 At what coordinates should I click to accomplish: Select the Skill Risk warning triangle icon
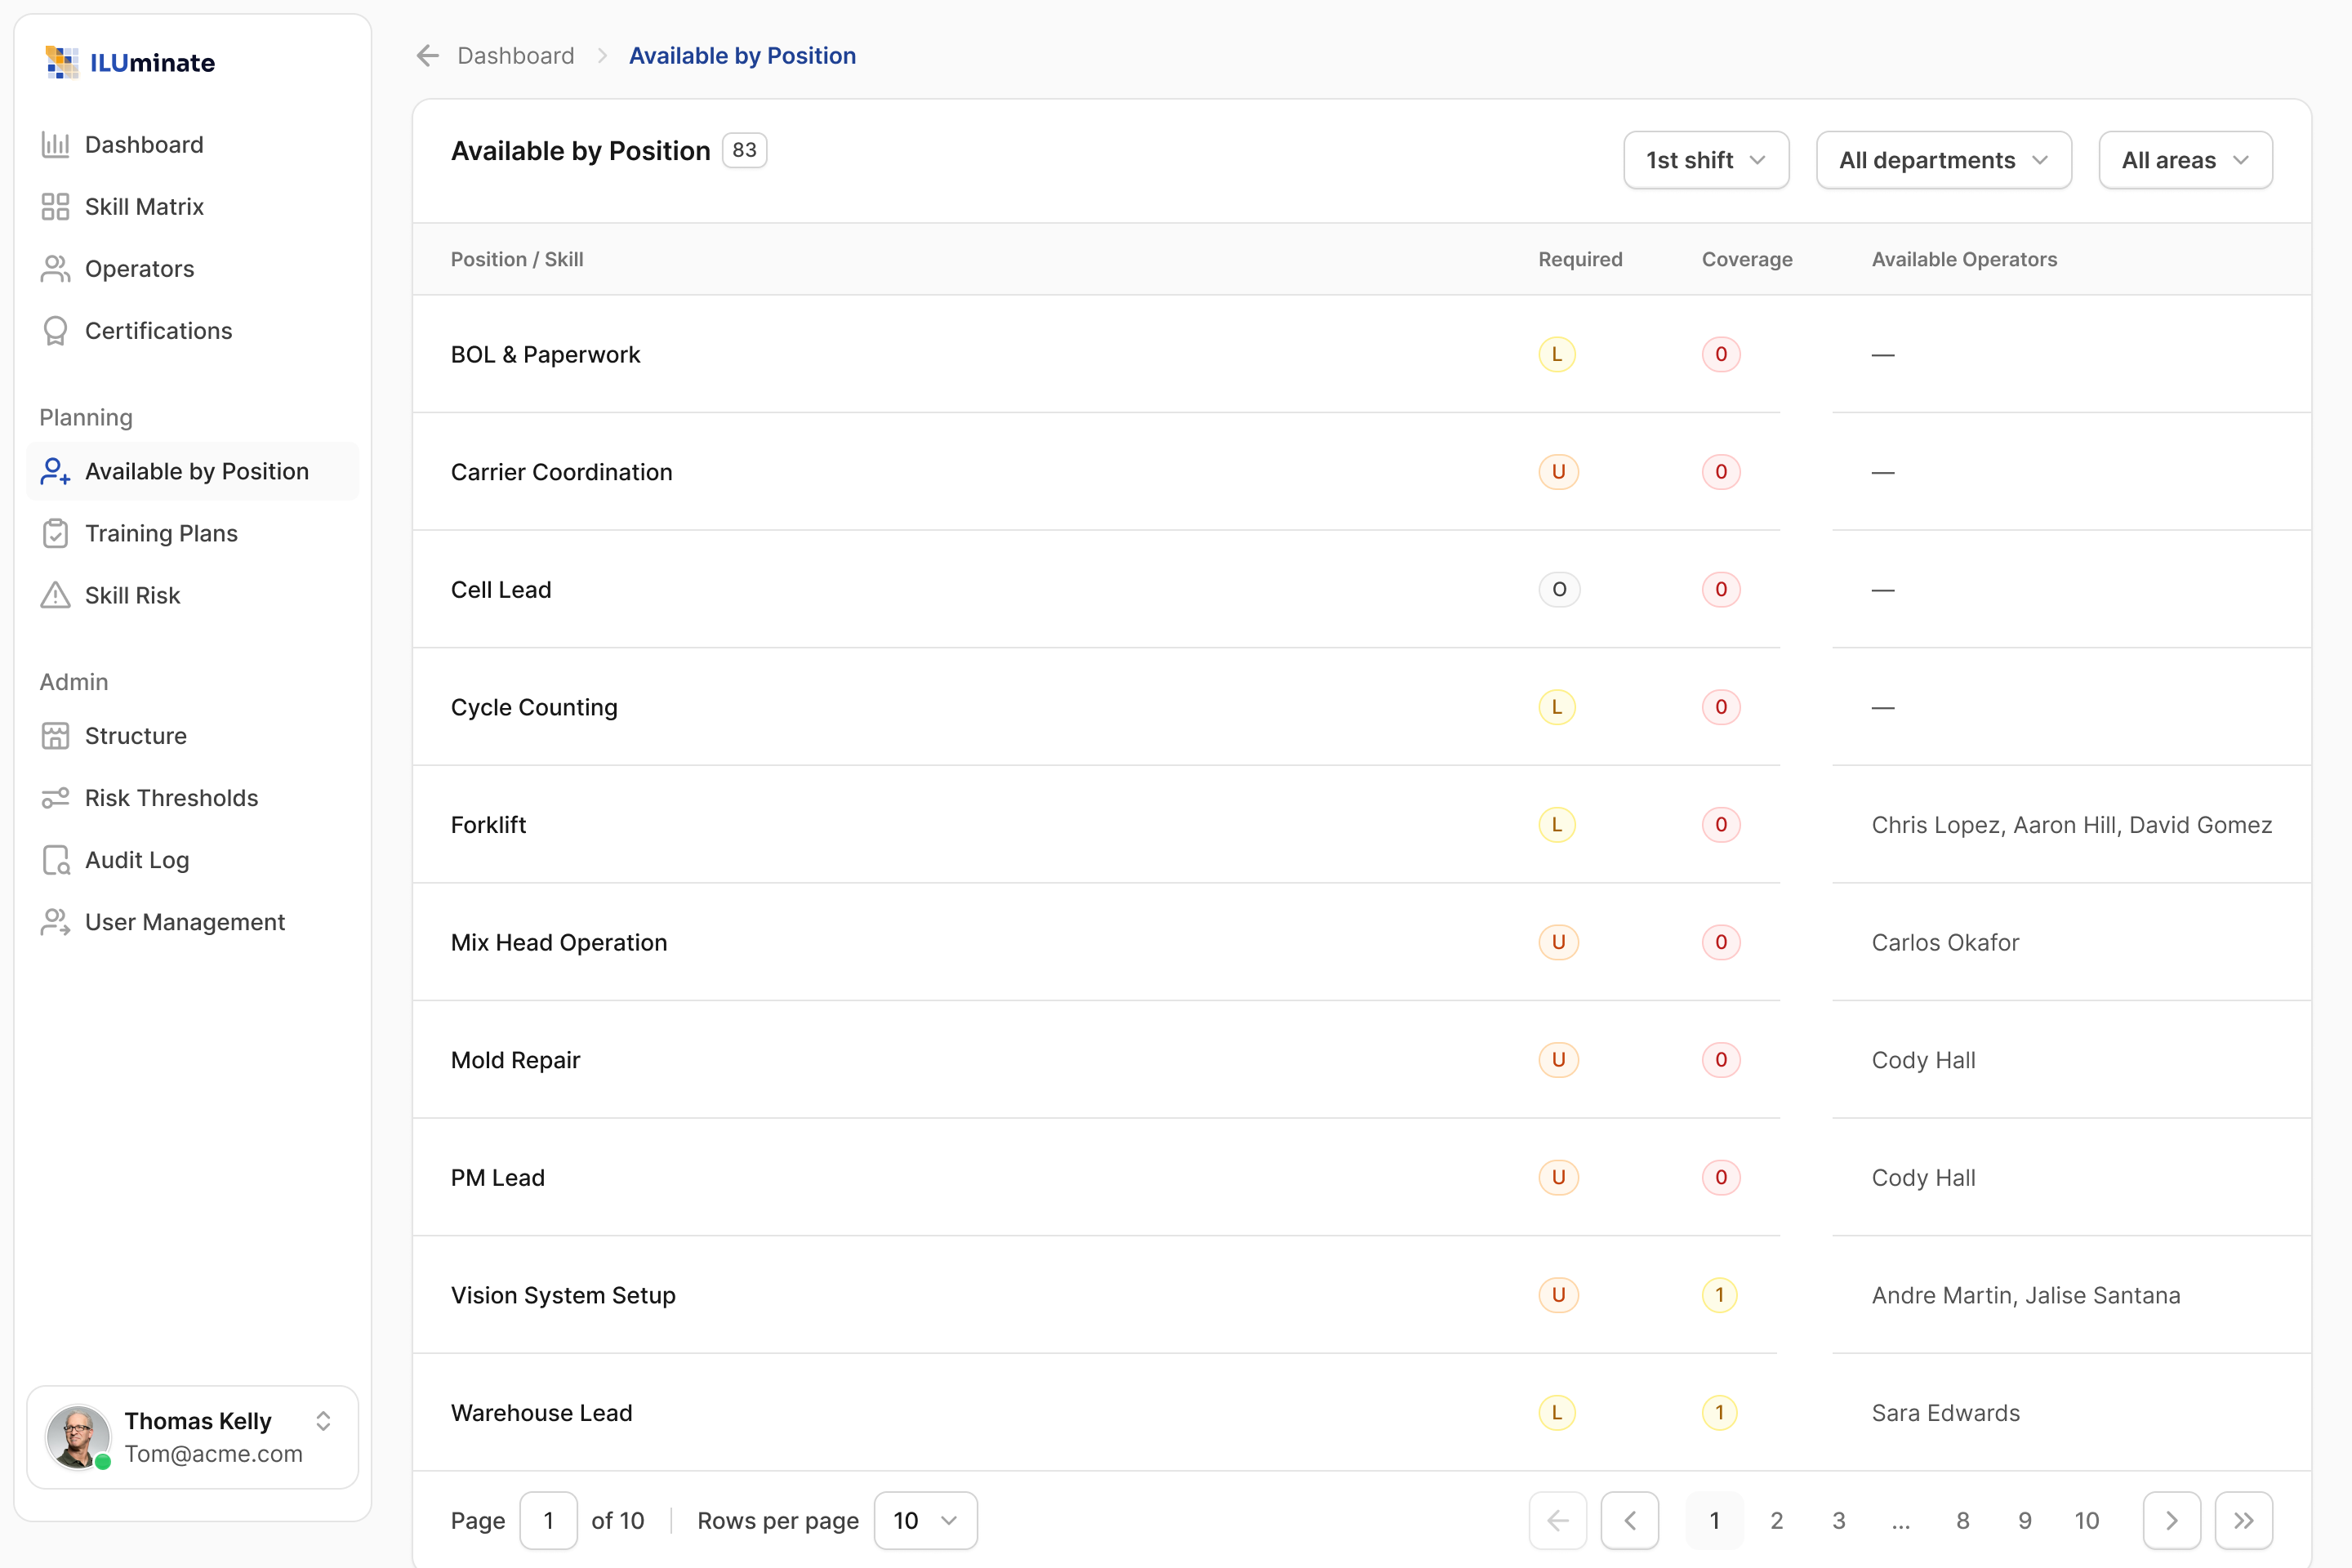pos(55,595)
